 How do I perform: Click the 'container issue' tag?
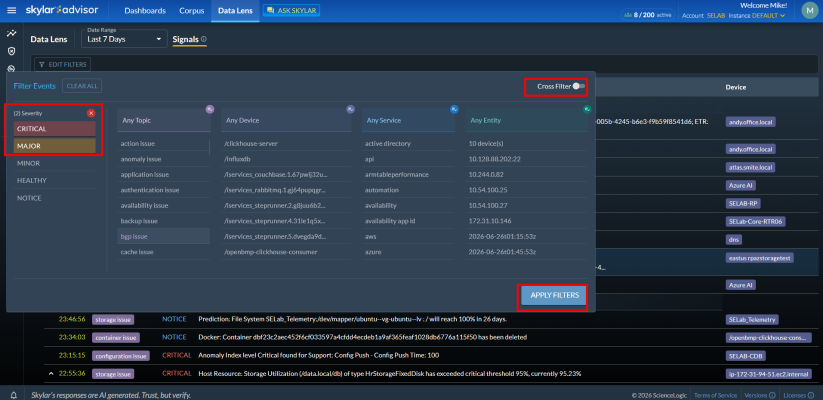click(x=116, y=338)
